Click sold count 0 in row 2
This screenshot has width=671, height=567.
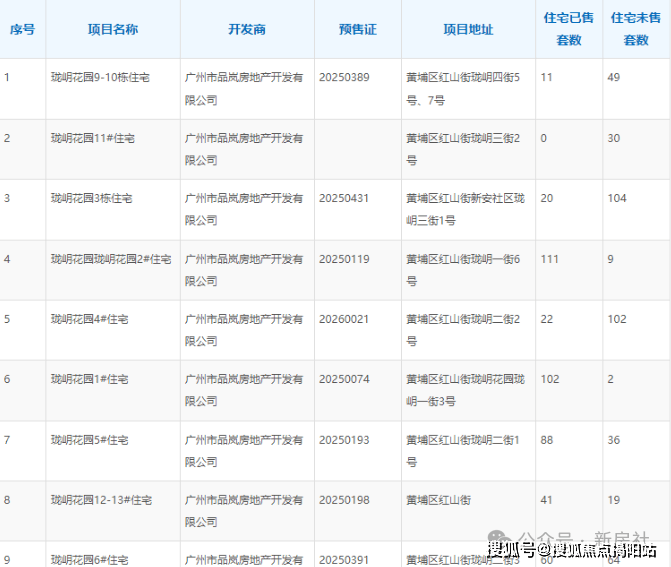coord(543,138)
